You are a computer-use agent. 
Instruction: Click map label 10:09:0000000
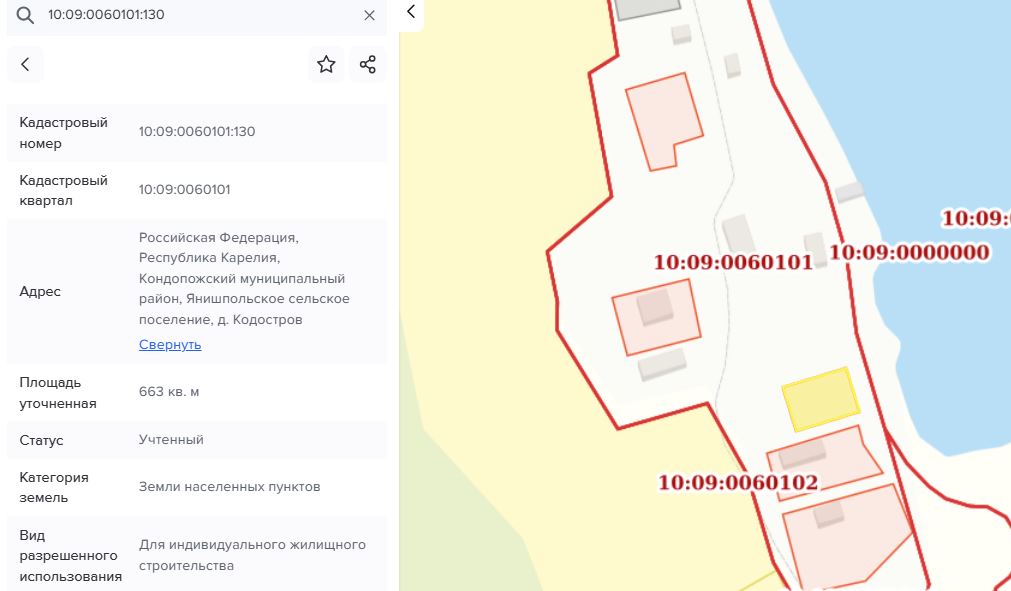click(909, 252)
